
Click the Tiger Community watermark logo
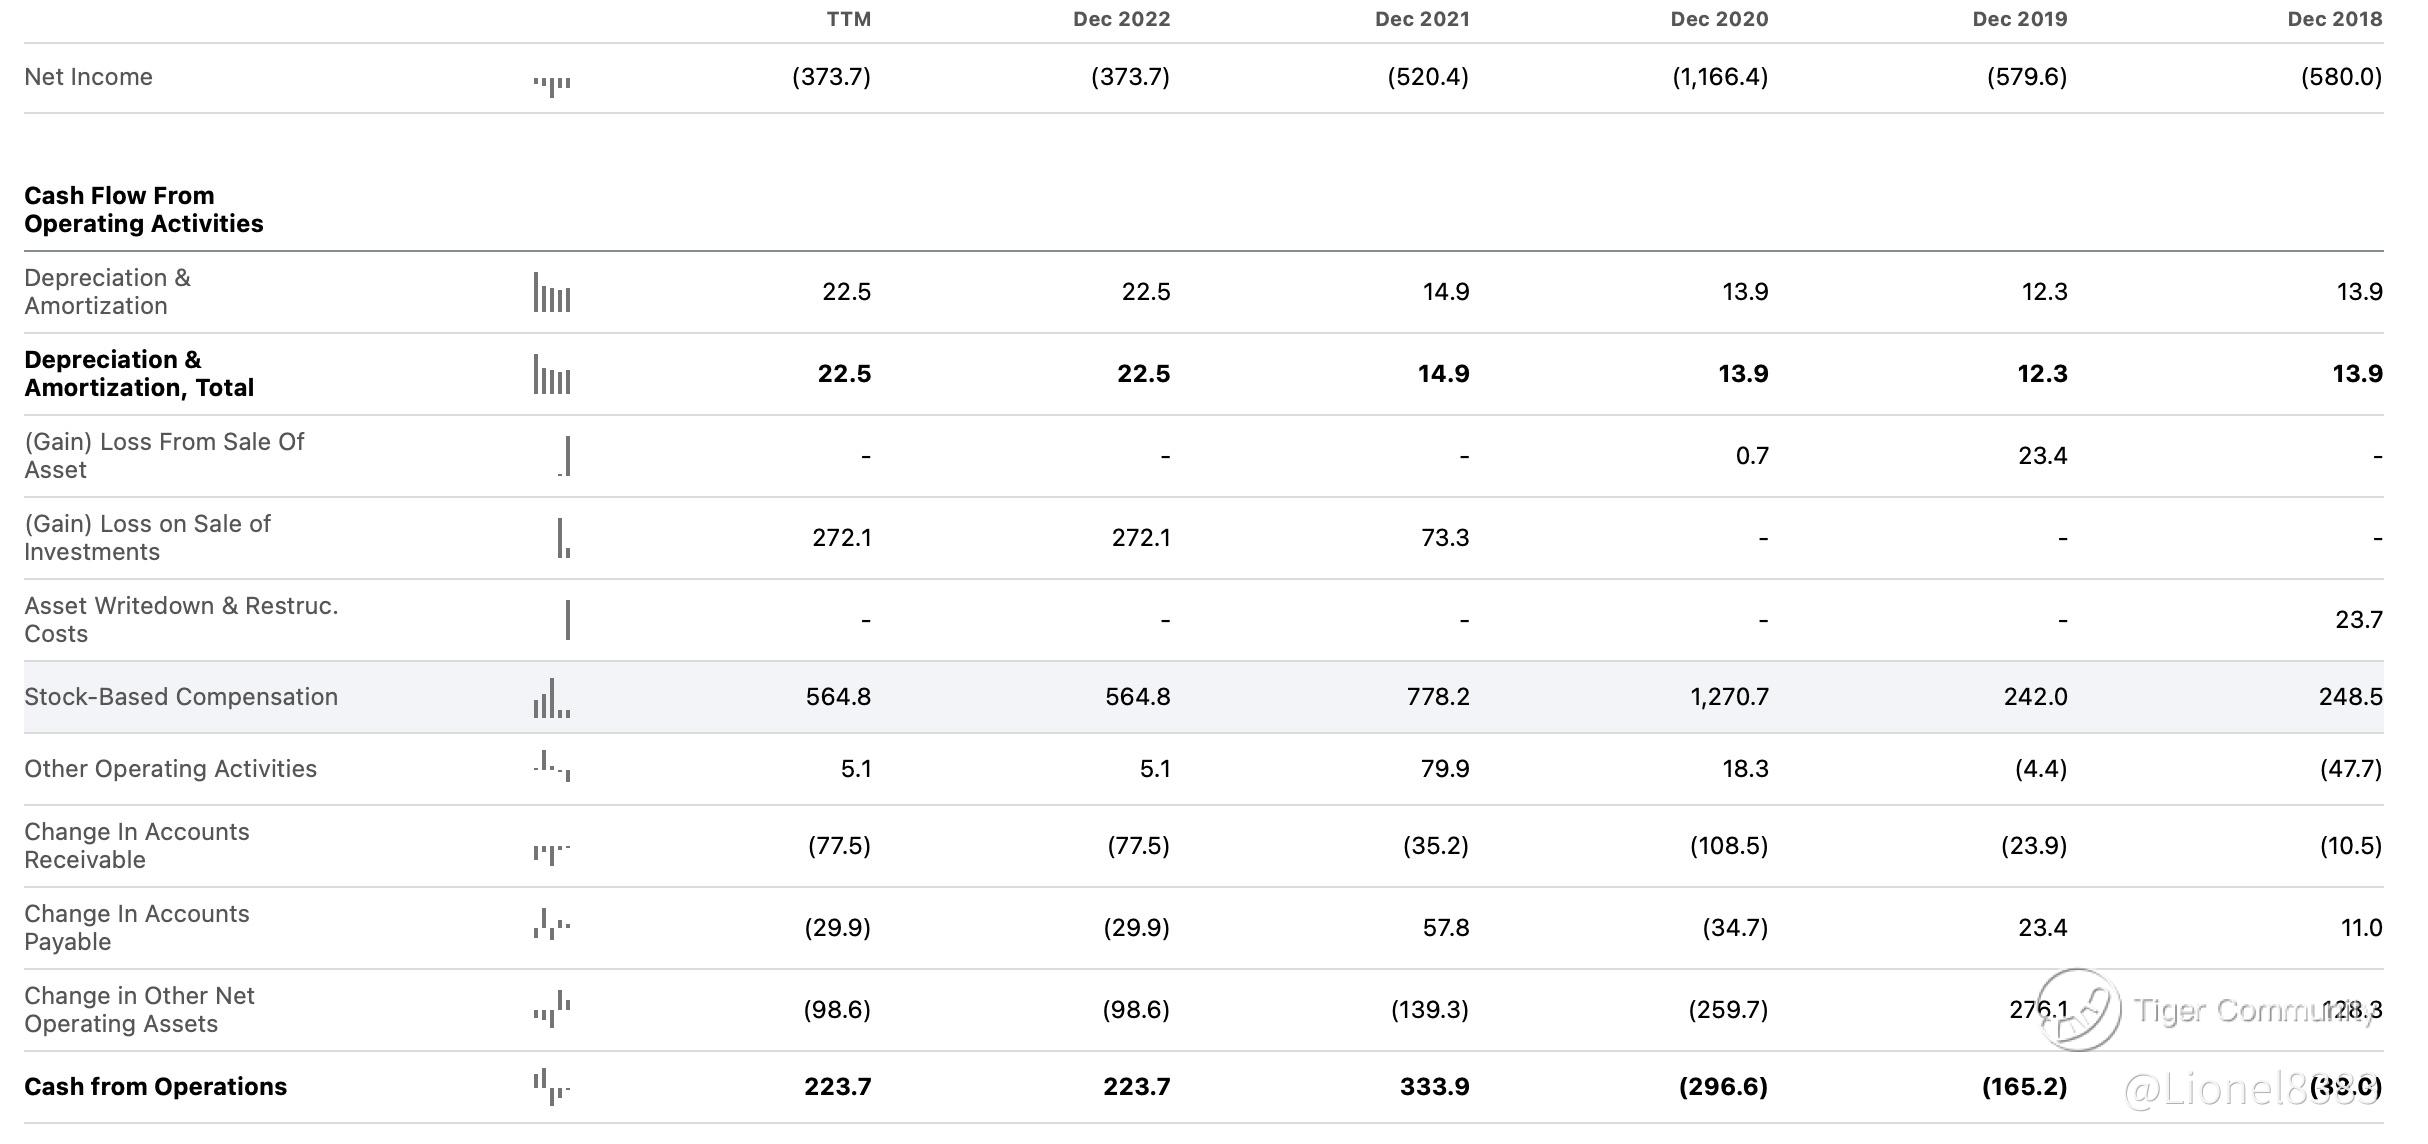pos(2079,1010)
